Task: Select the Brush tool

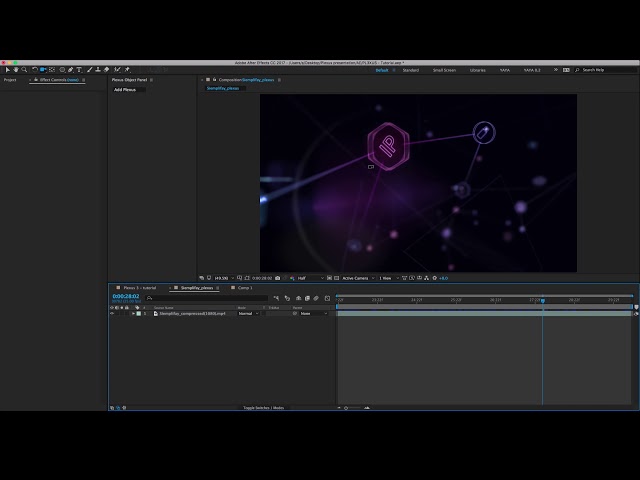Action: (89, 70)
